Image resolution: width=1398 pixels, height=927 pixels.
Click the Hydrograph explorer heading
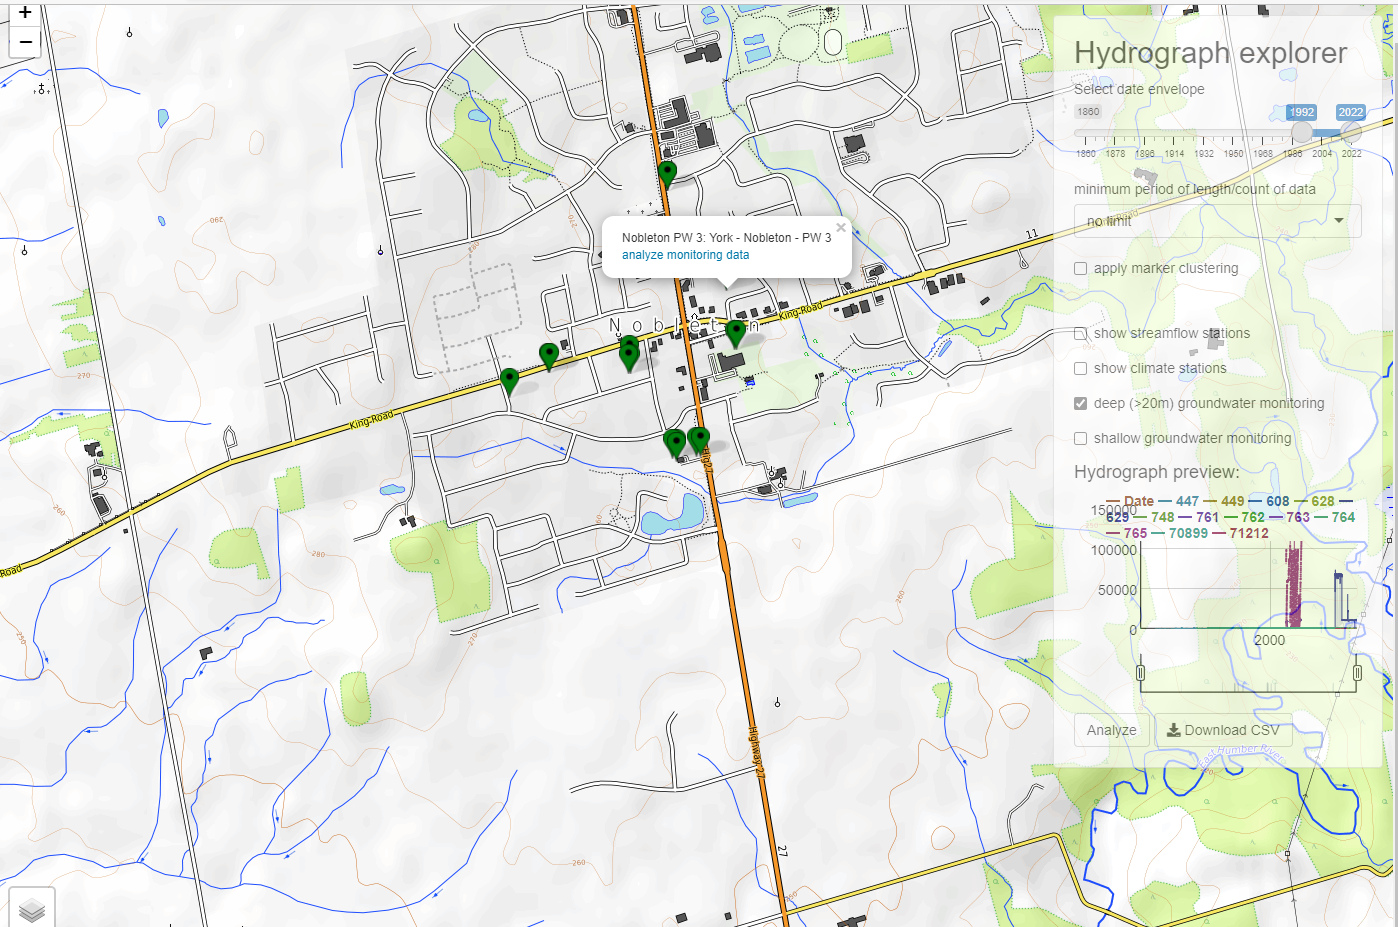(1211, 53)
